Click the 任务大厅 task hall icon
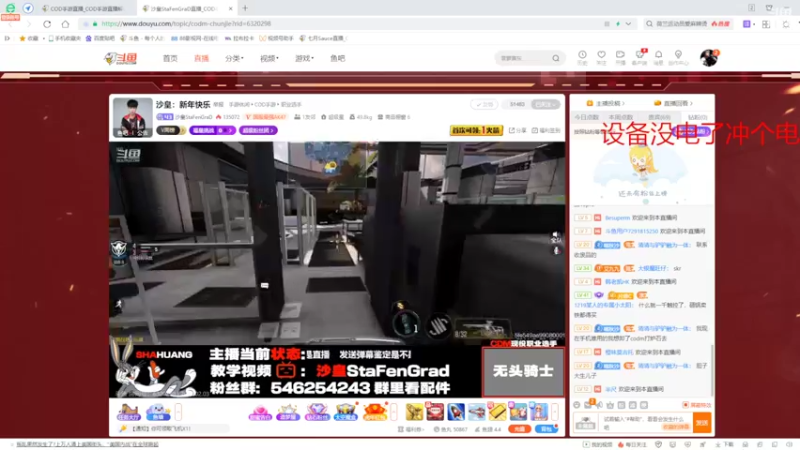Viewport: 800px width, 450px height. click(128, 412)
